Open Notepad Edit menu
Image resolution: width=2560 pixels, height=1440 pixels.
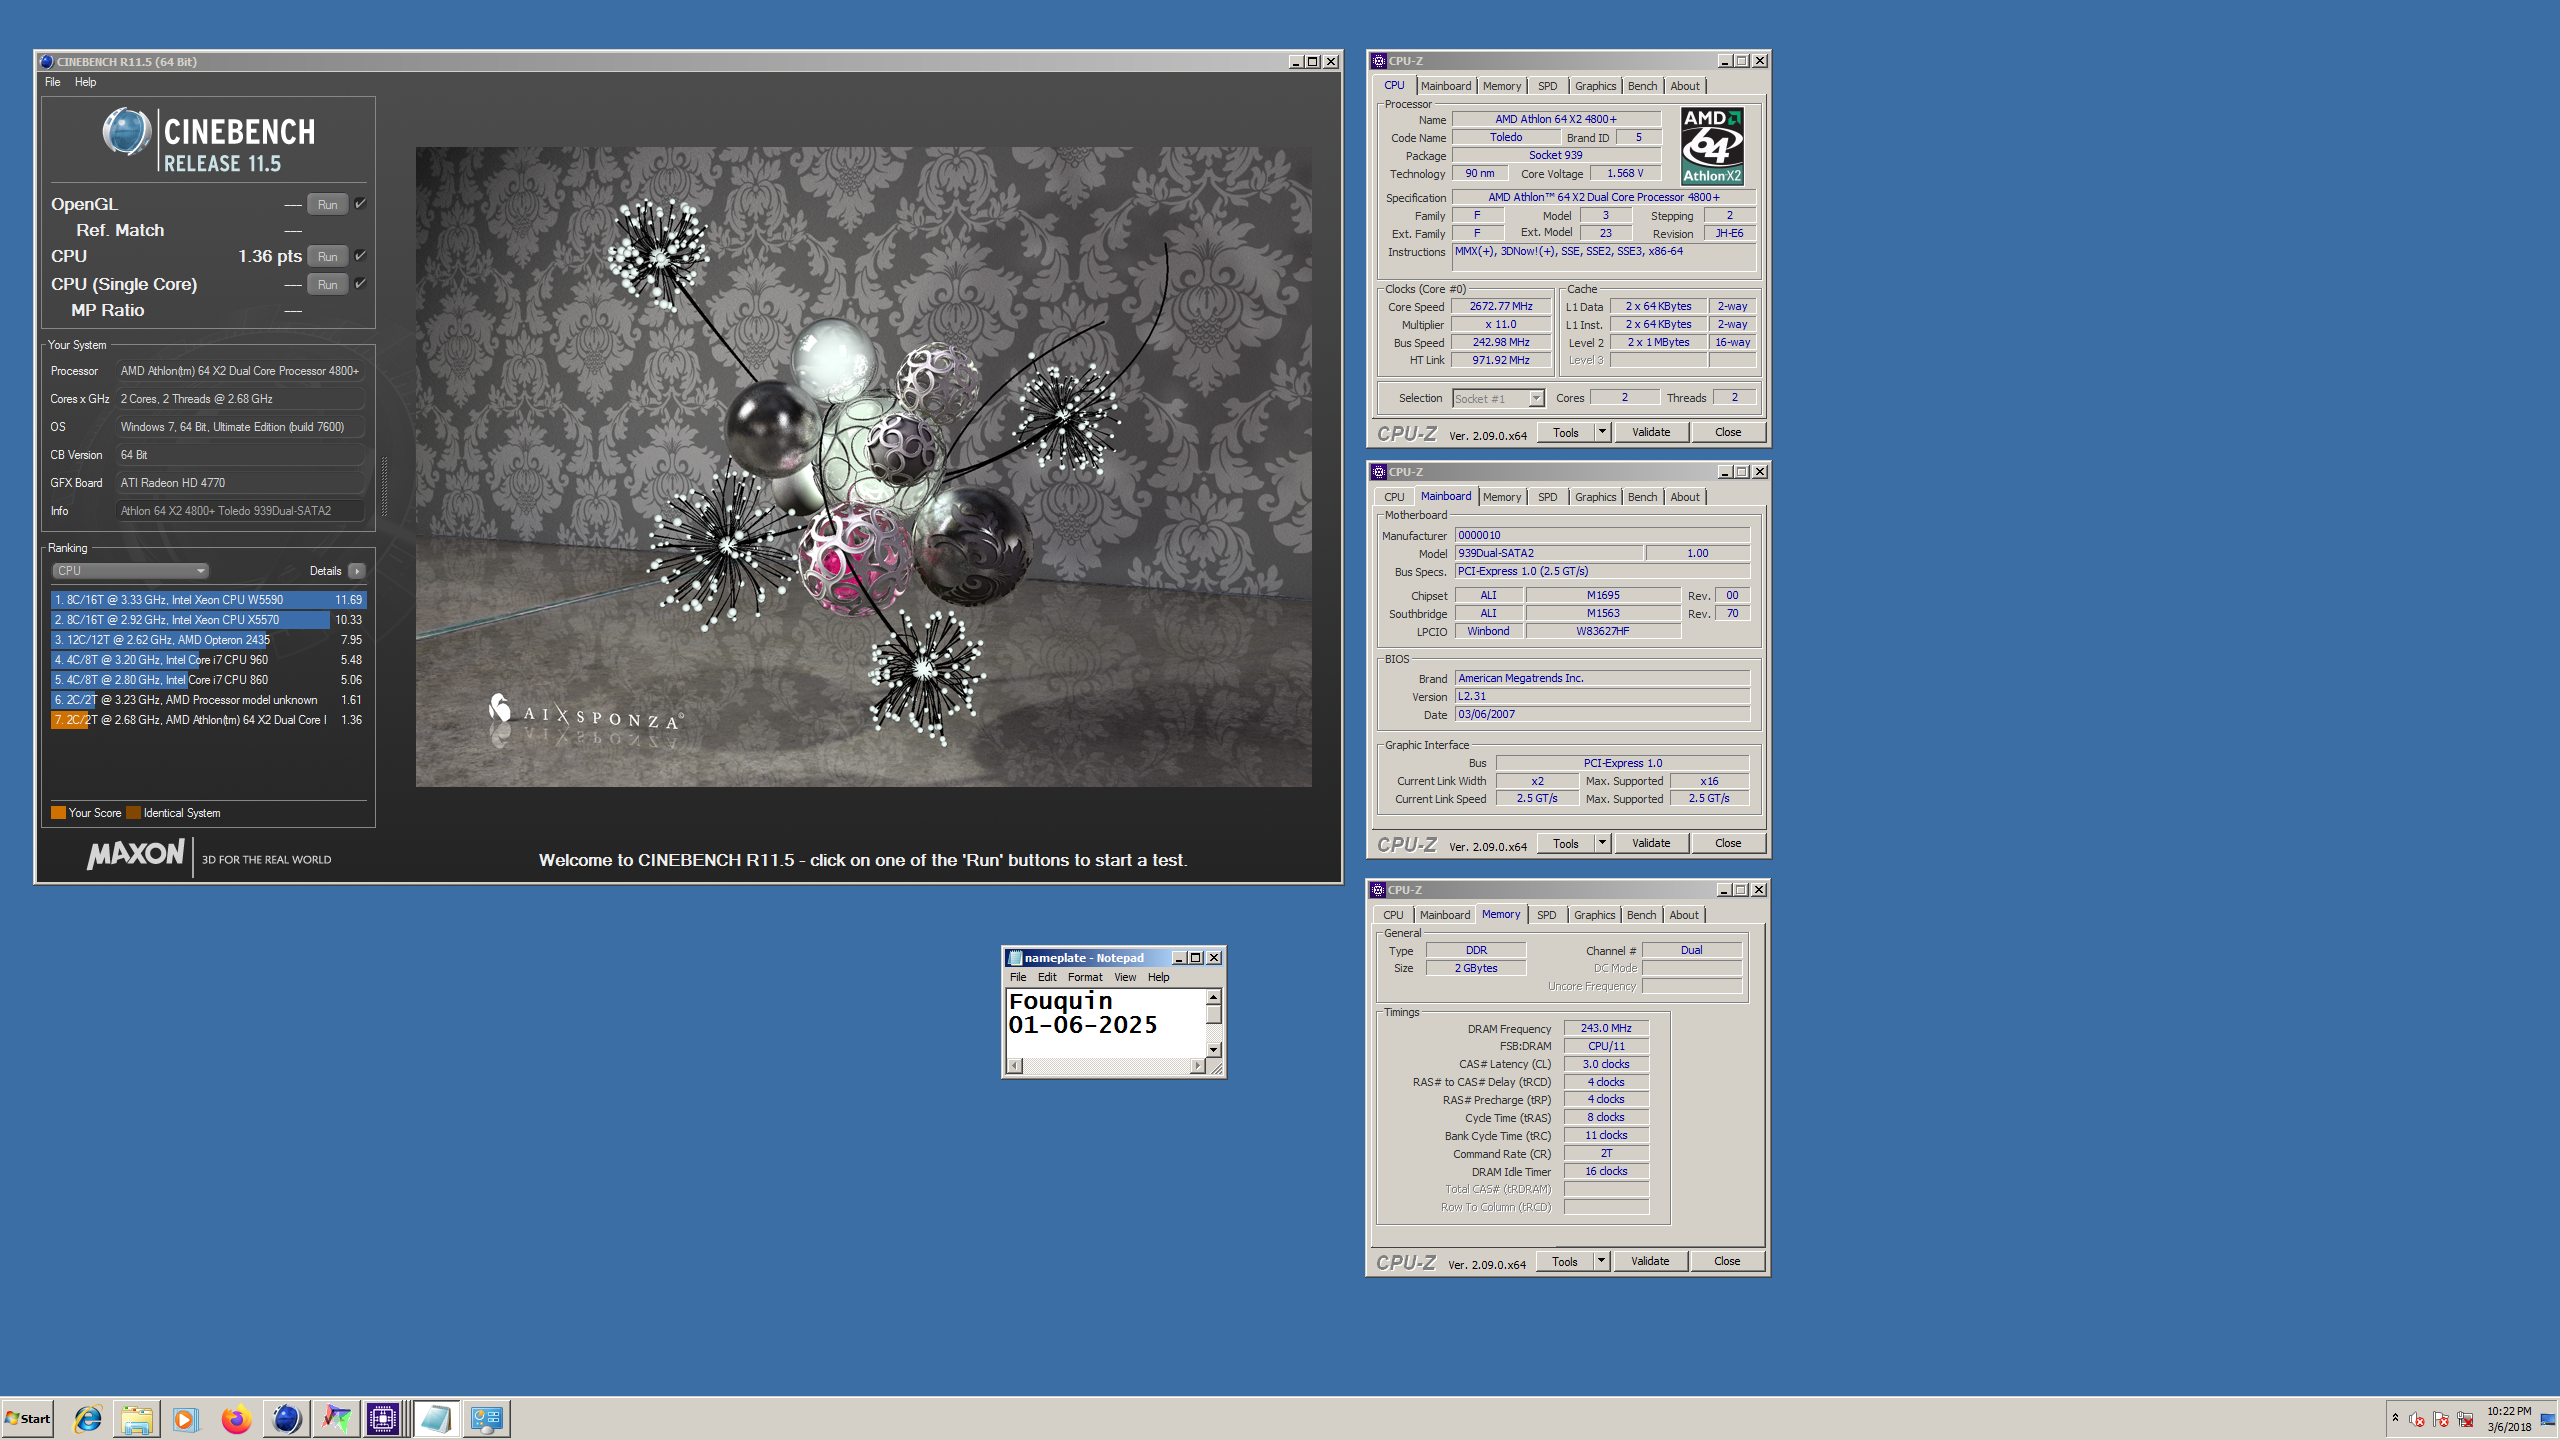(x=1047, y=977)
